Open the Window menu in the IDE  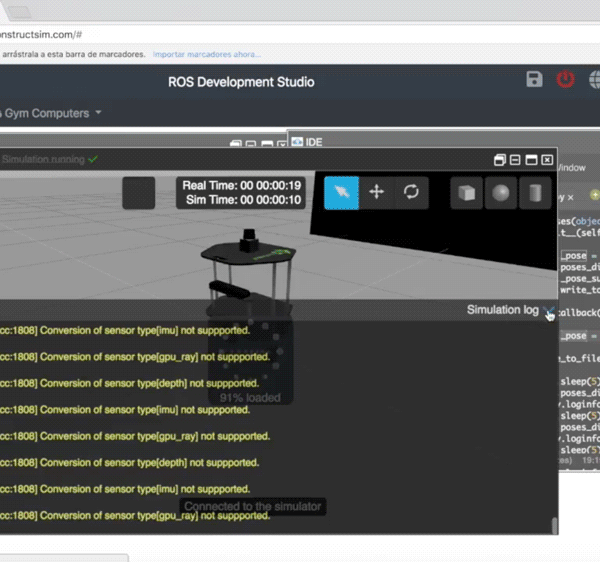point(571,168)
